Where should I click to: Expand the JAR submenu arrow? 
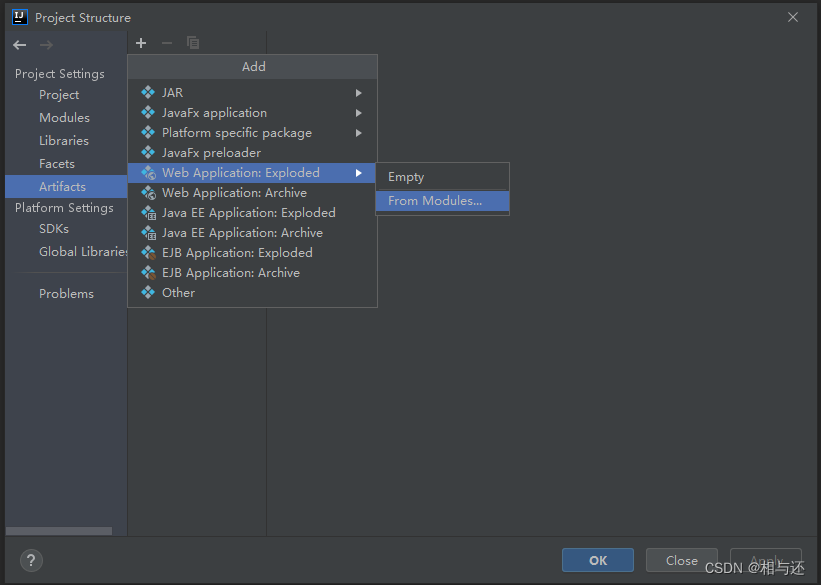tap(359, 93)
